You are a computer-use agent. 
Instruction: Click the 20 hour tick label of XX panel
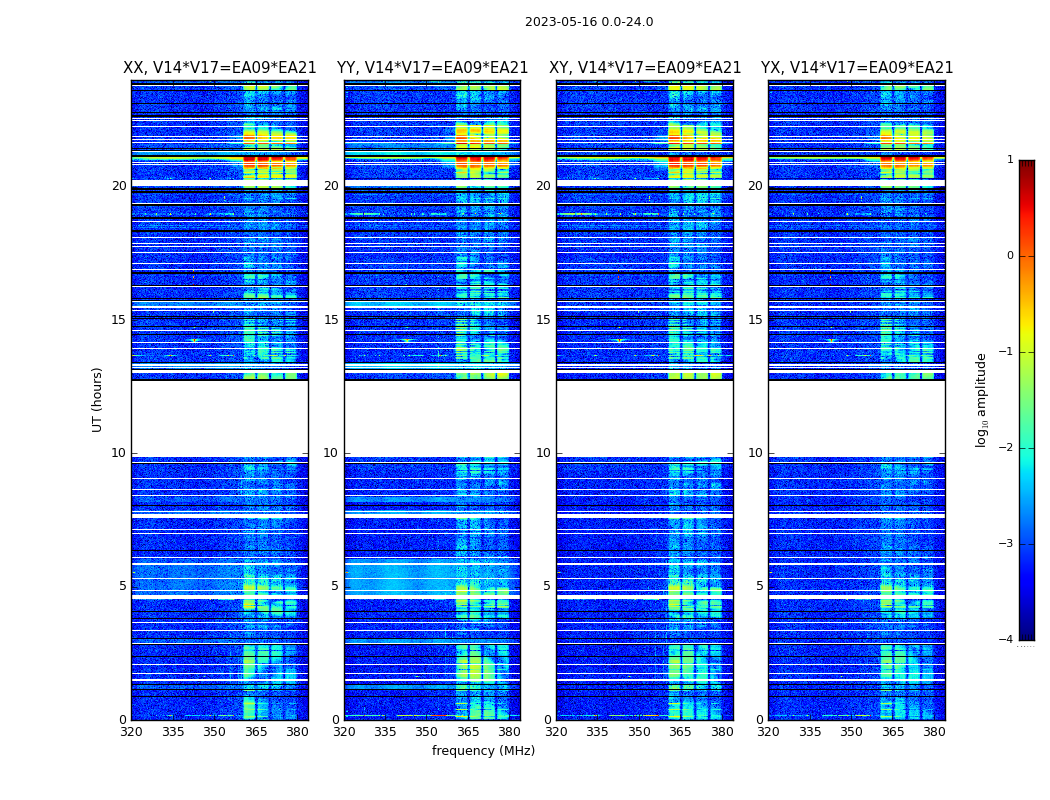pyautogui.click(x=119, y=185)
